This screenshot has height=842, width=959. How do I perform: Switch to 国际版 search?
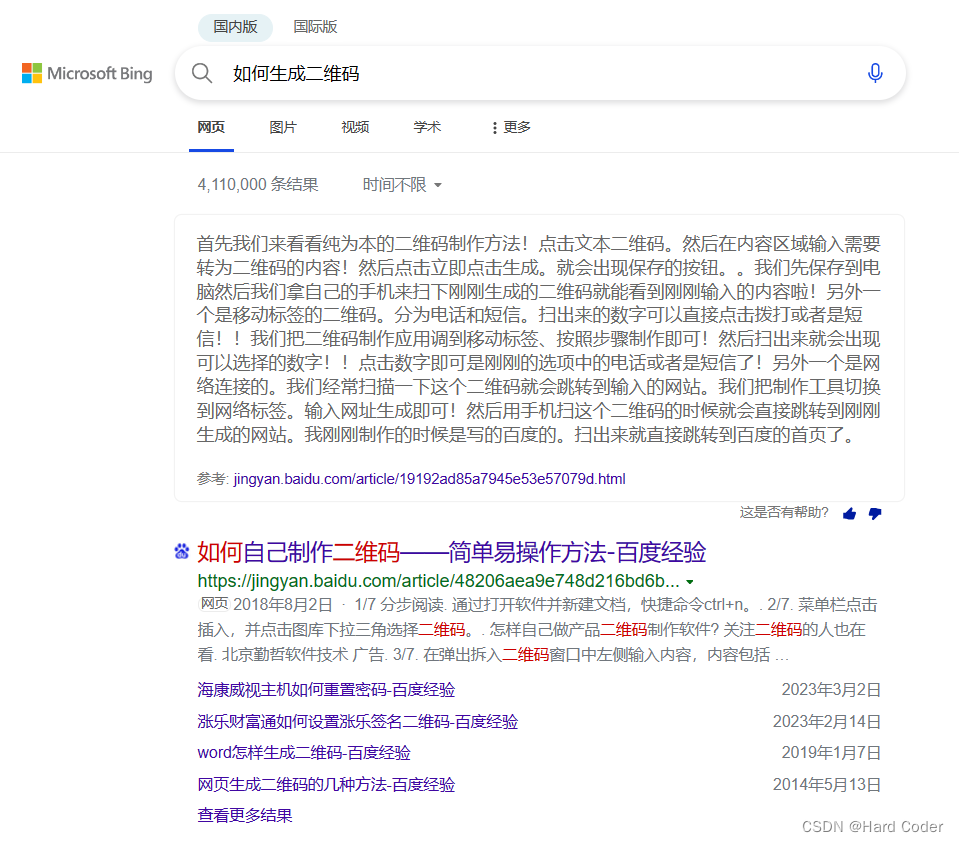tap(316, 27)
